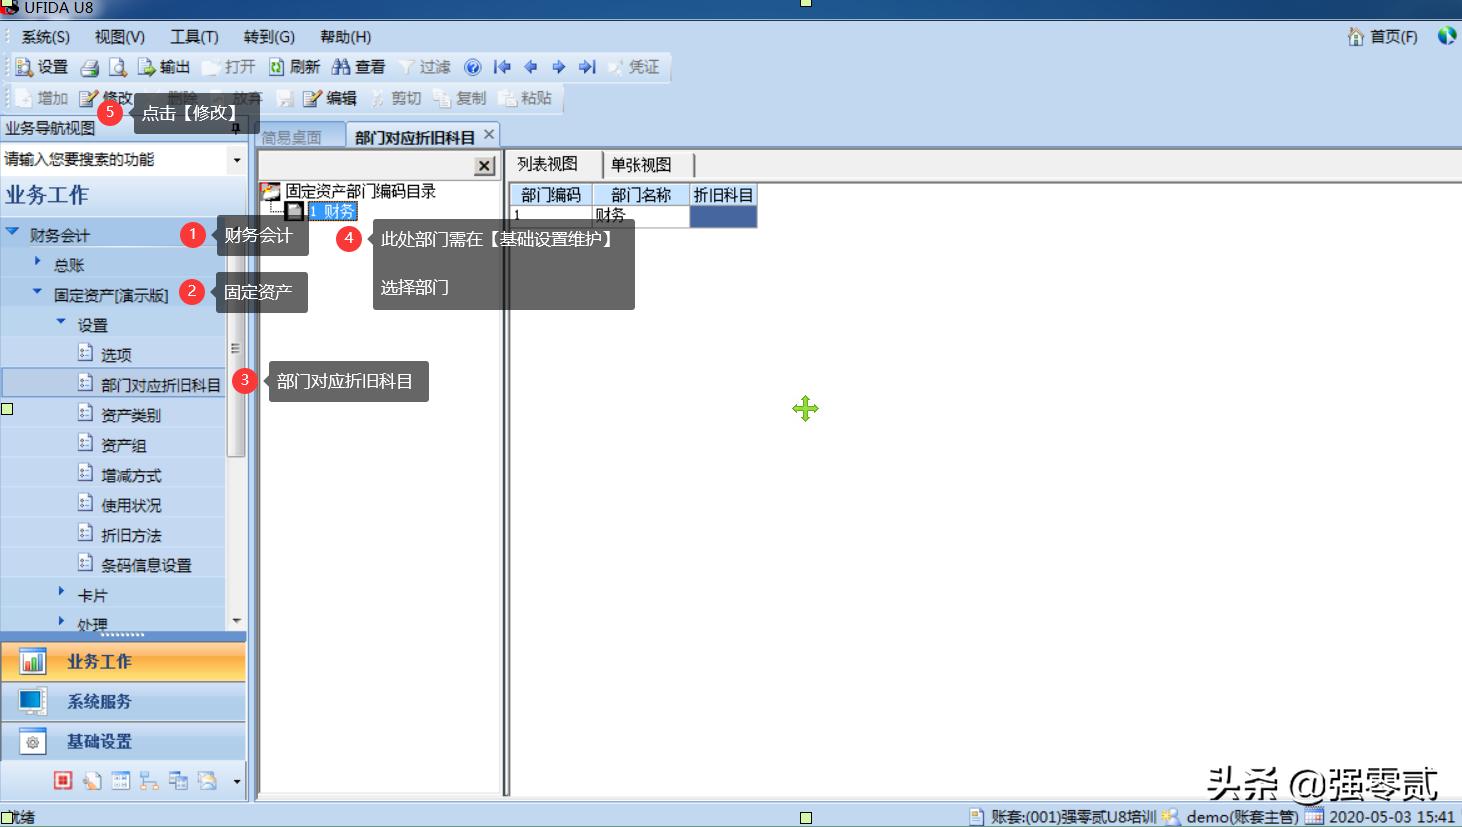Select the 系统服务 panel button

click(123, 702)
